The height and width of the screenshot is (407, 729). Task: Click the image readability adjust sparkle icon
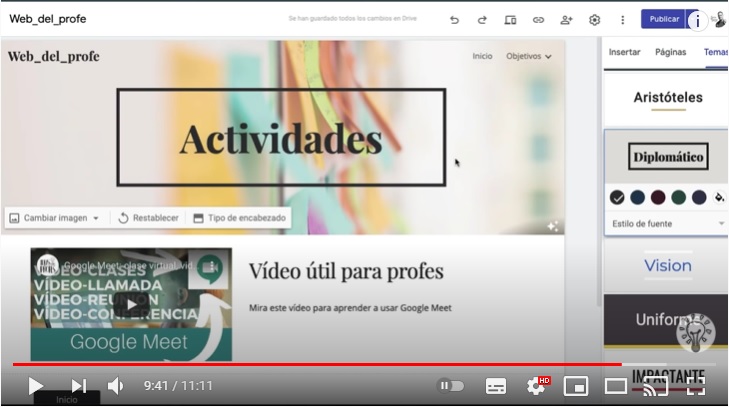click(553, 226)
